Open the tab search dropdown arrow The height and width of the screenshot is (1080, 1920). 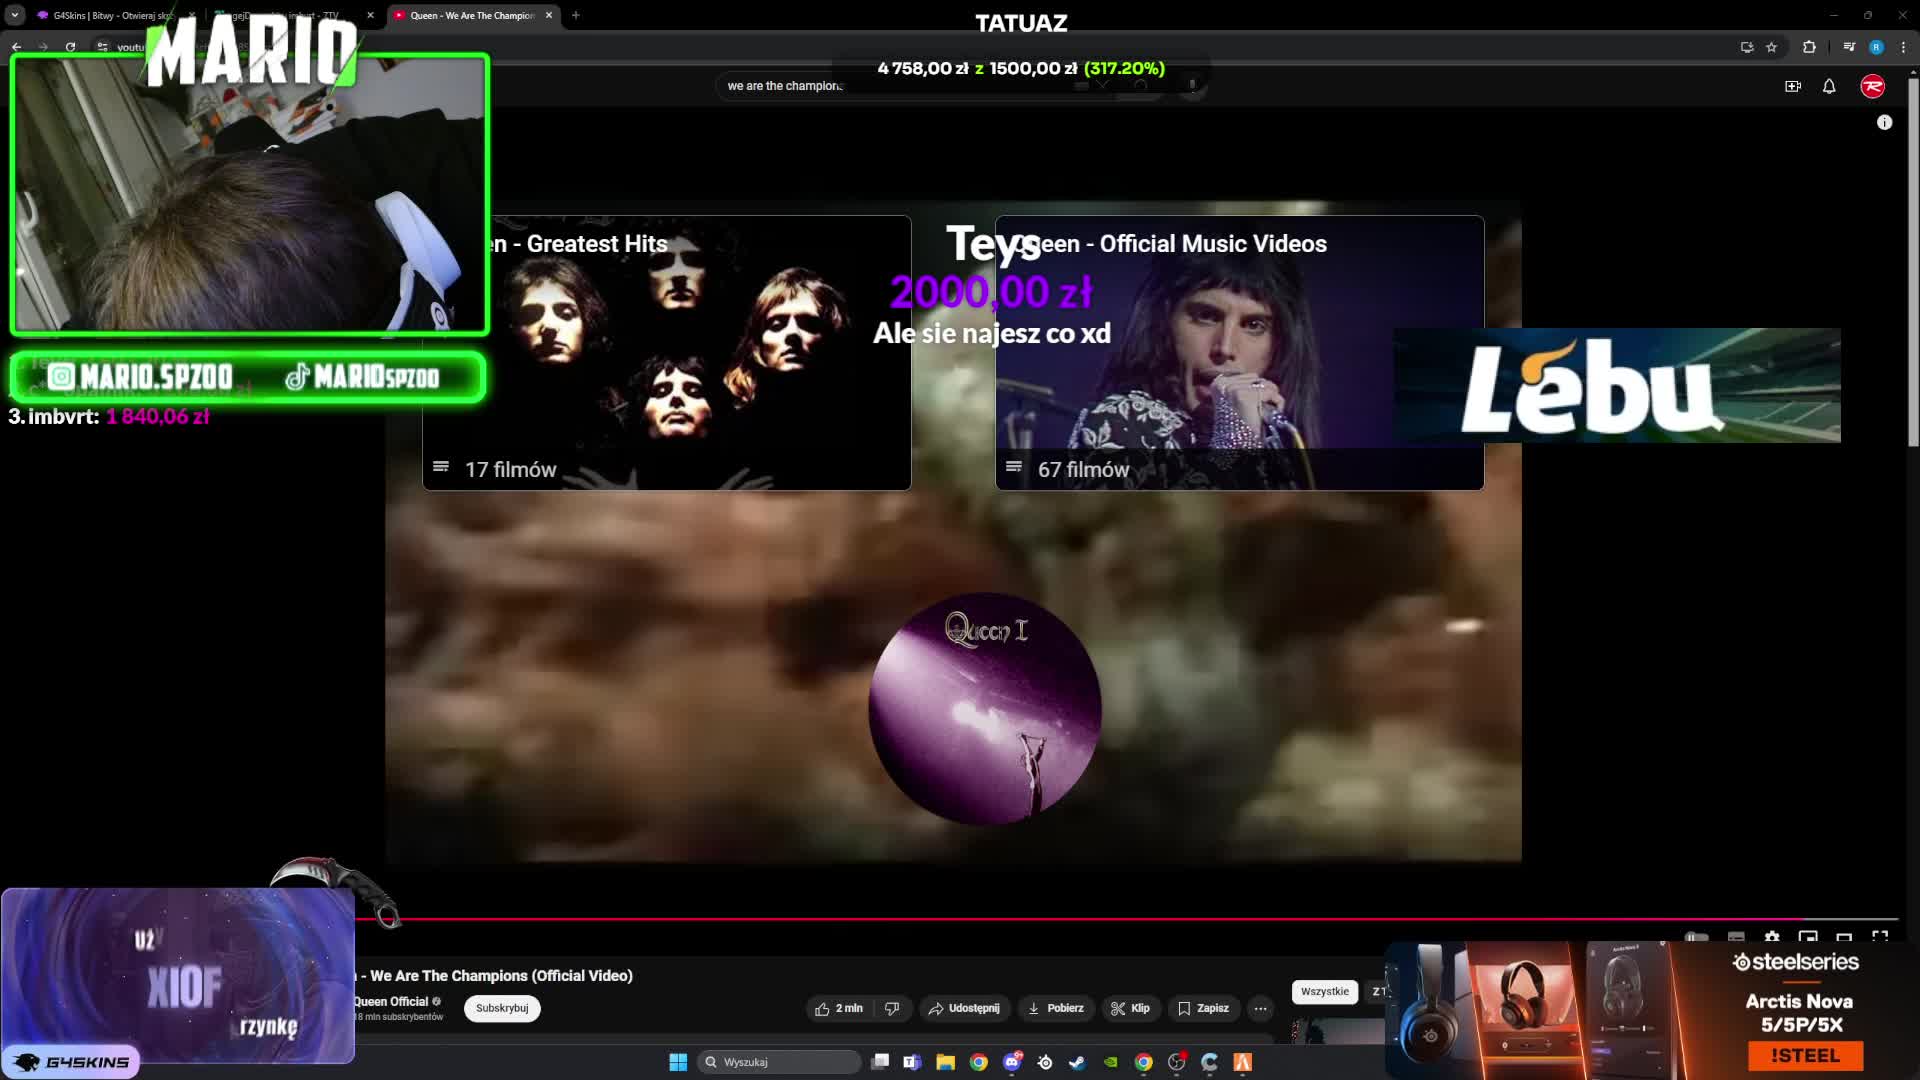(x=15, y=15)
